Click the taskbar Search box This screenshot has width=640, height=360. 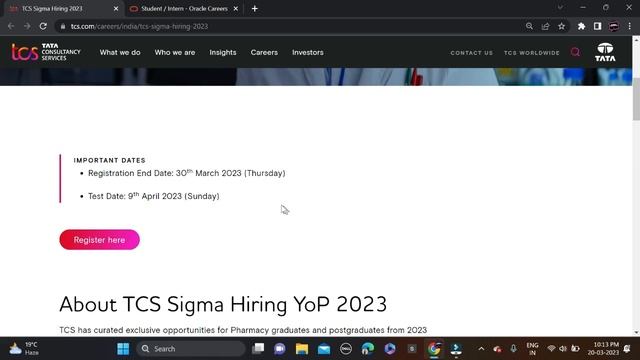[x=191, y=349]
